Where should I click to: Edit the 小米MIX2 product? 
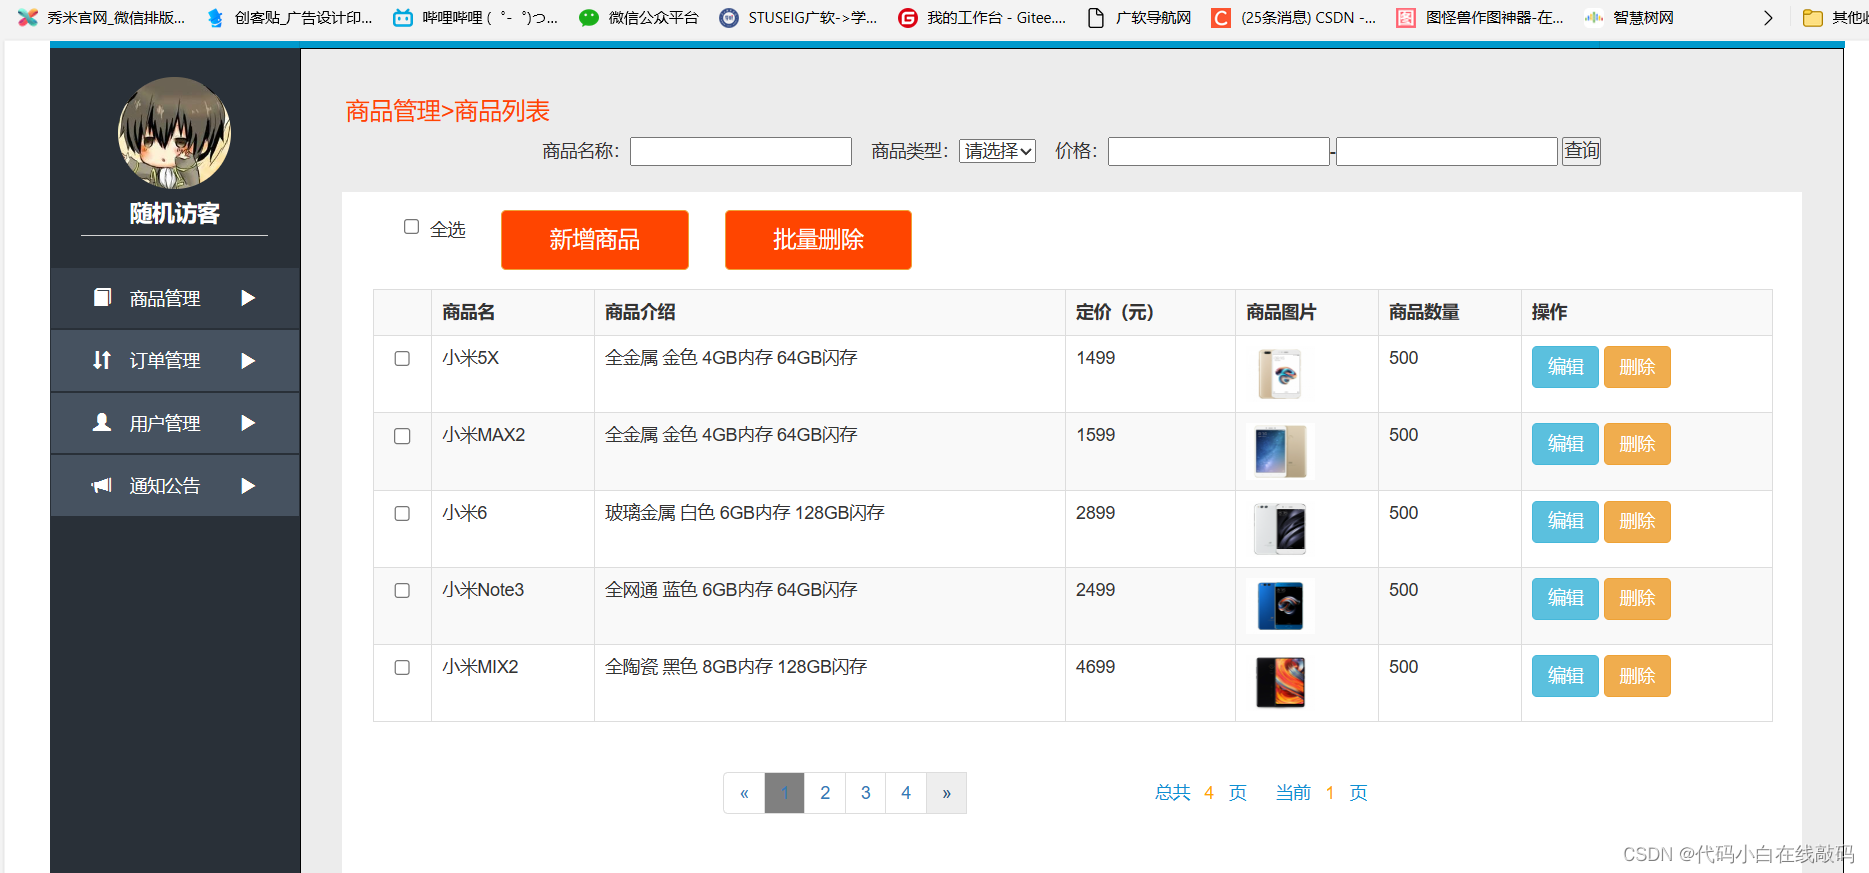pos(1565,676)
